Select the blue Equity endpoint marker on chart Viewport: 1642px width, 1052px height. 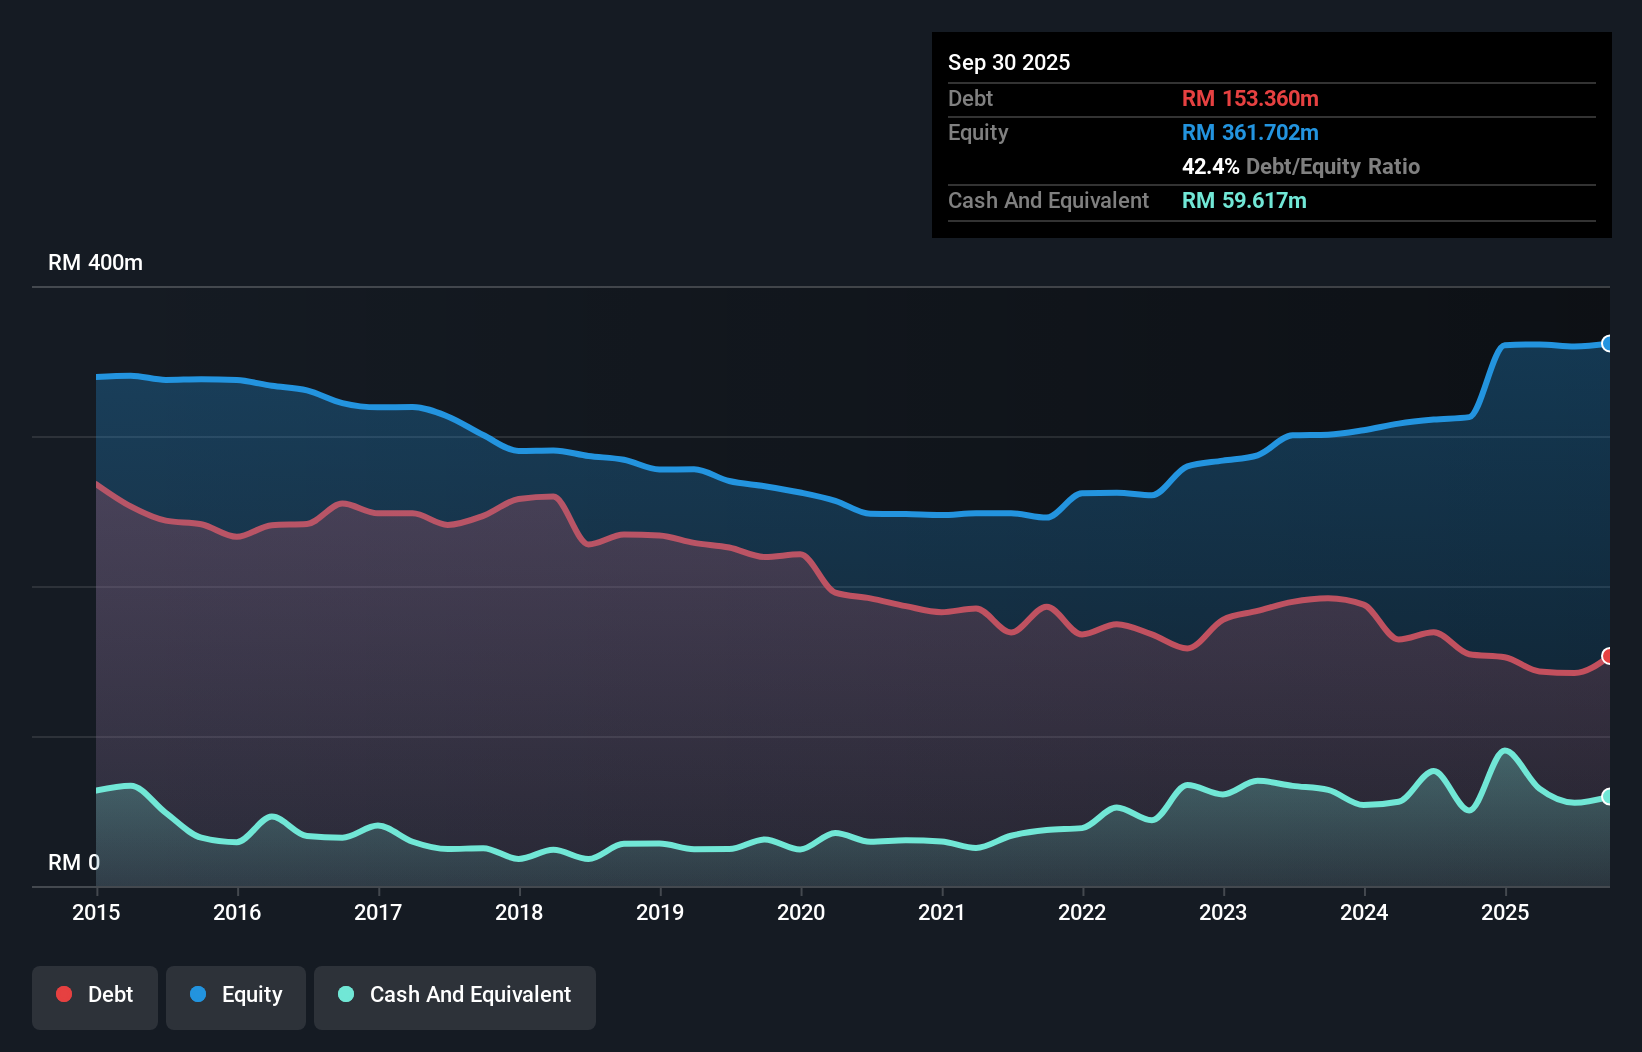1608,343
